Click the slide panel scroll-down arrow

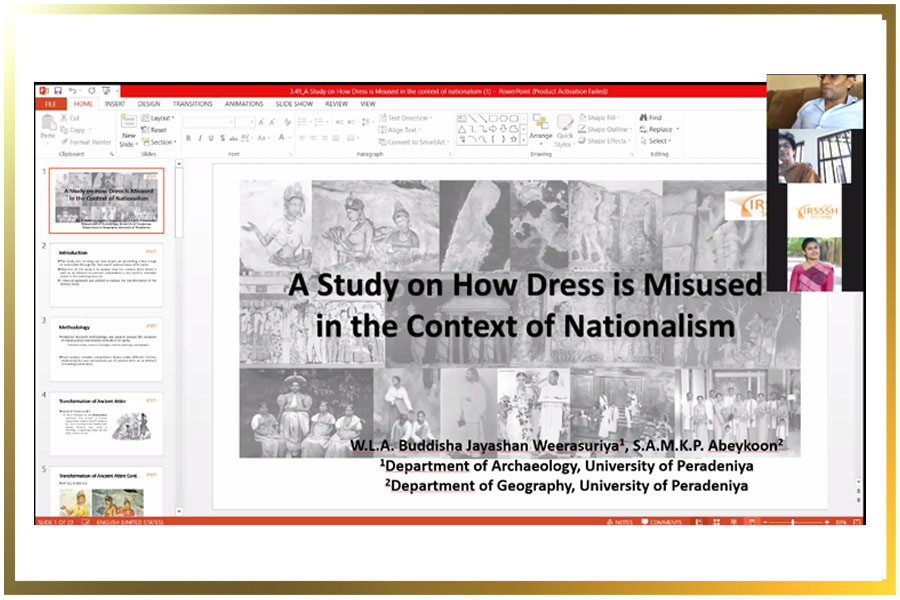click(x=179, y=511)
